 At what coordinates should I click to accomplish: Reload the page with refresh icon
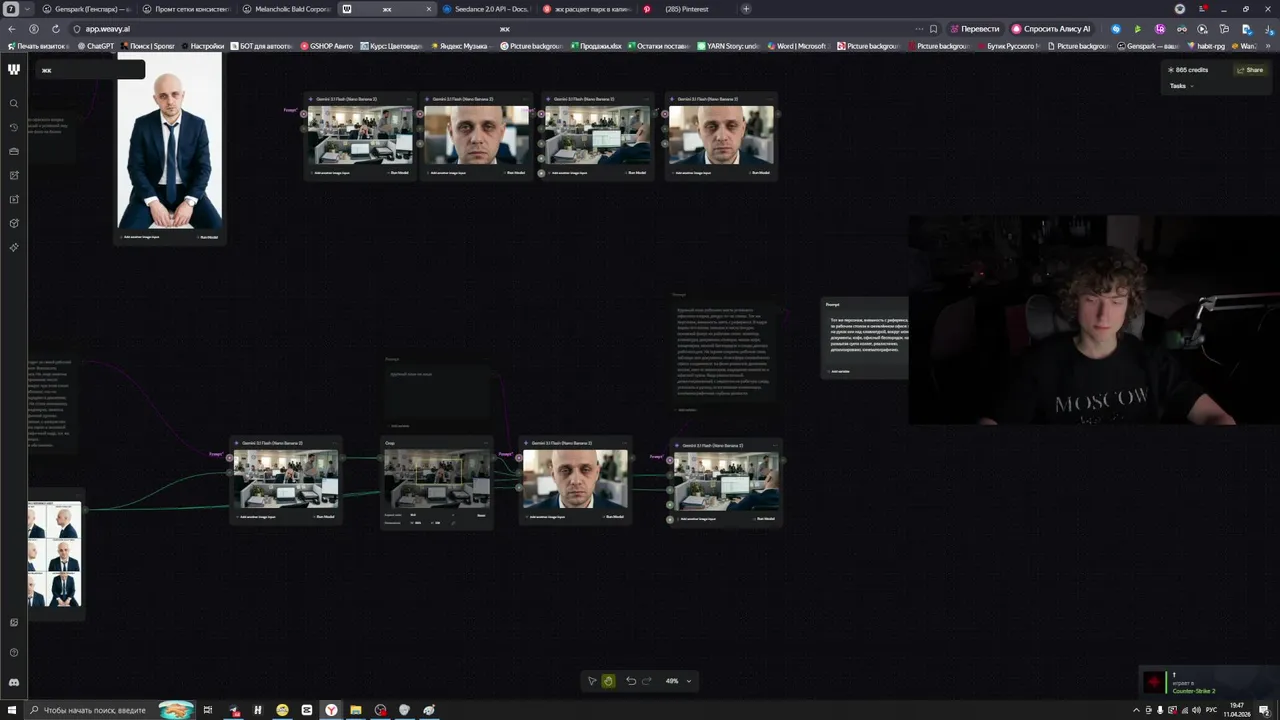click(x=55, y=29)
